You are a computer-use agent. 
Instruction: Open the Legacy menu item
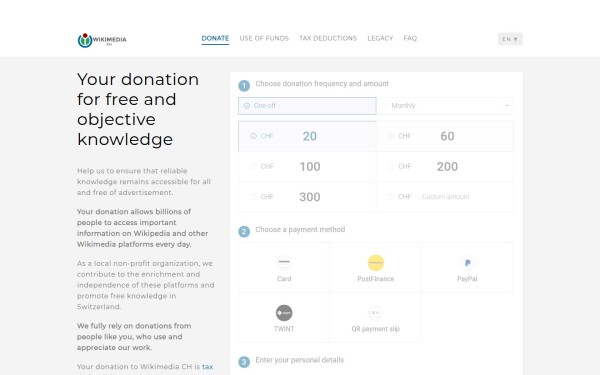380,38
